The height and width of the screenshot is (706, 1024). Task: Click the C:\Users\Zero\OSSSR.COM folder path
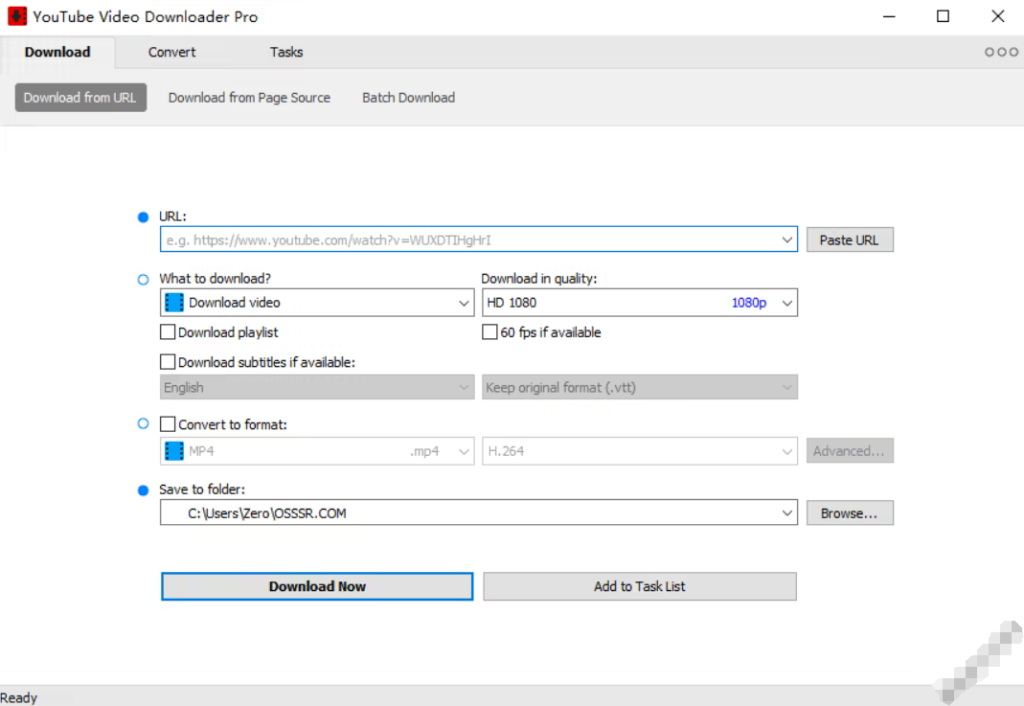pyautogui.click(x=267, y=513)
